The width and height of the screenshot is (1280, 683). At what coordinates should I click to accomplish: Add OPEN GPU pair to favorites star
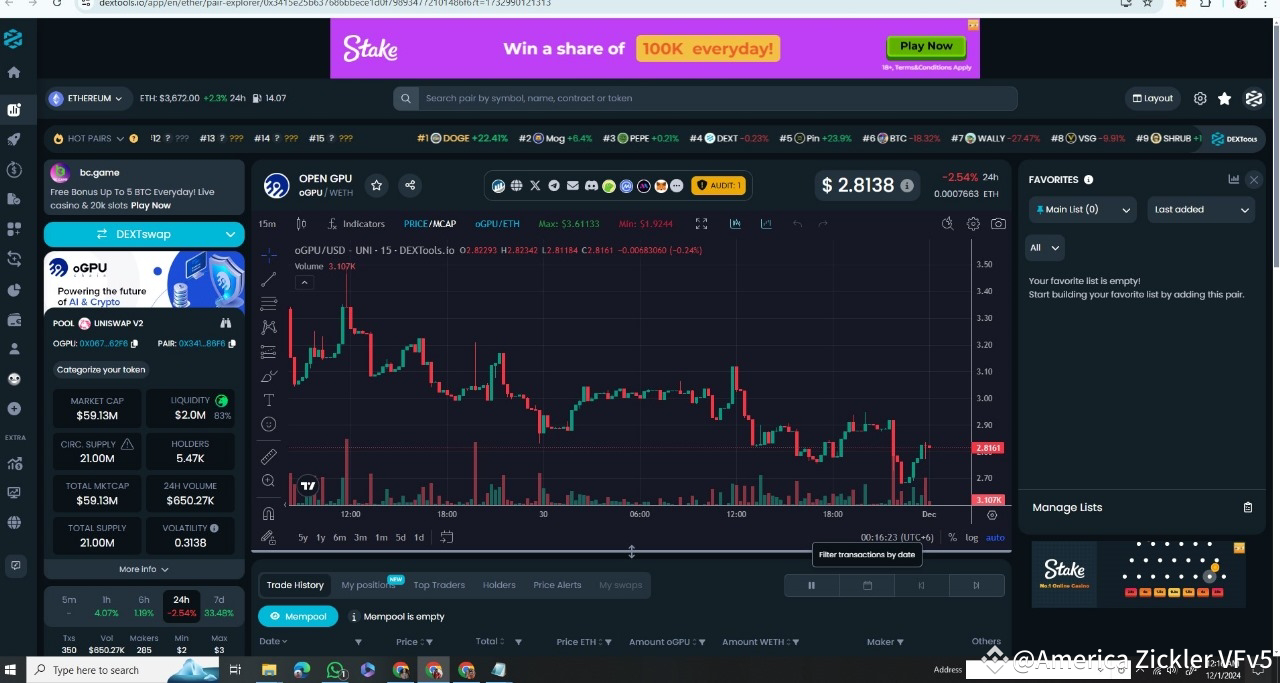coord(377,185)
